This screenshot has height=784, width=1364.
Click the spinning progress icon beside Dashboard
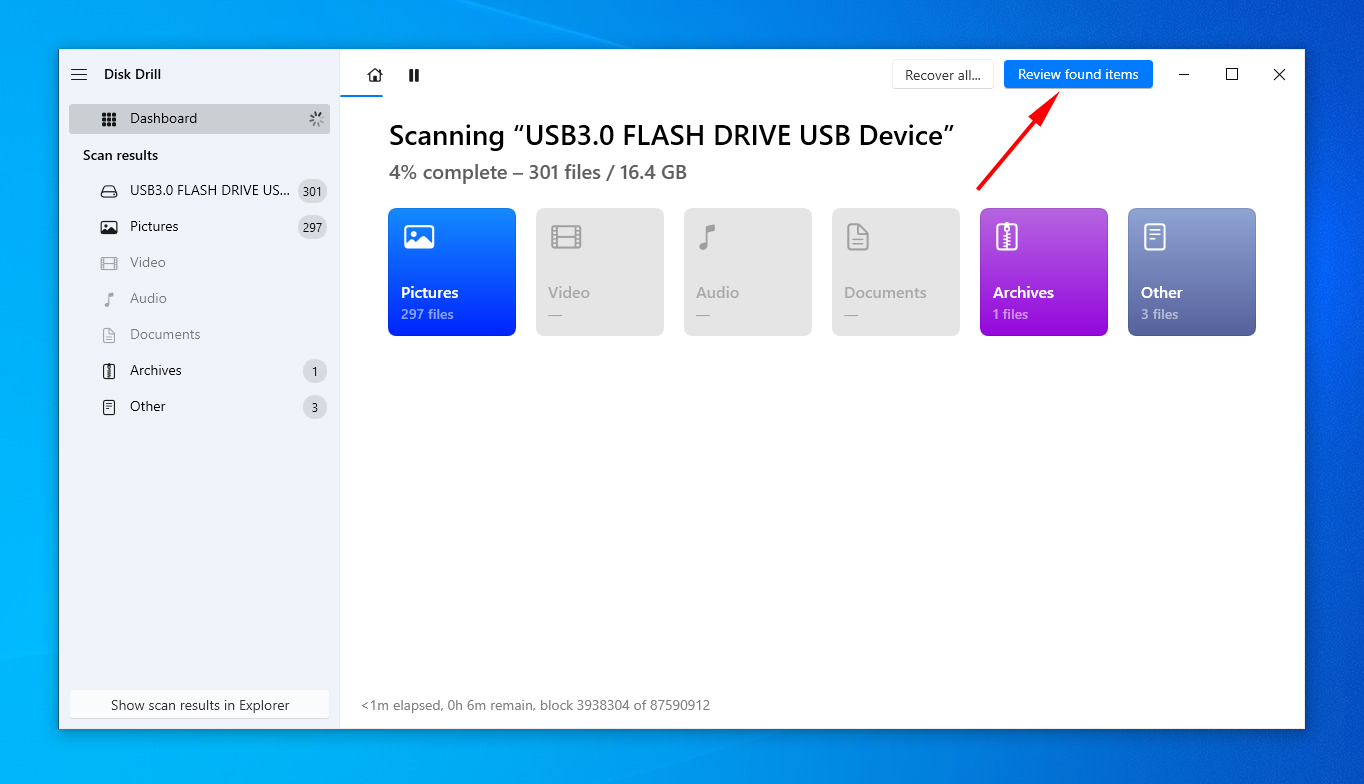point(316,119)
